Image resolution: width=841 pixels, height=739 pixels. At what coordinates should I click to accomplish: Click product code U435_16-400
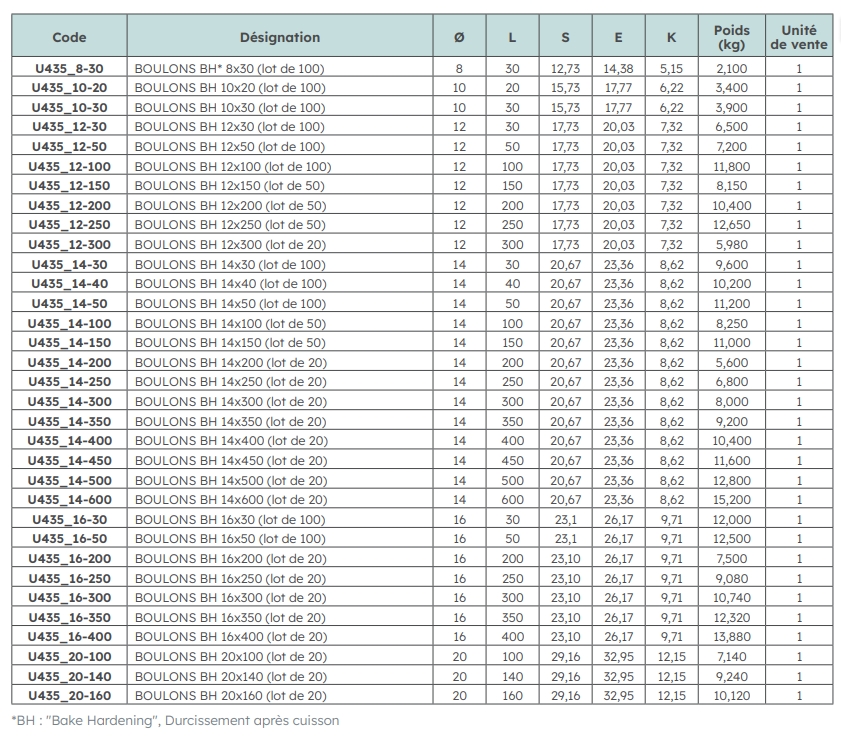click(69, 637)
